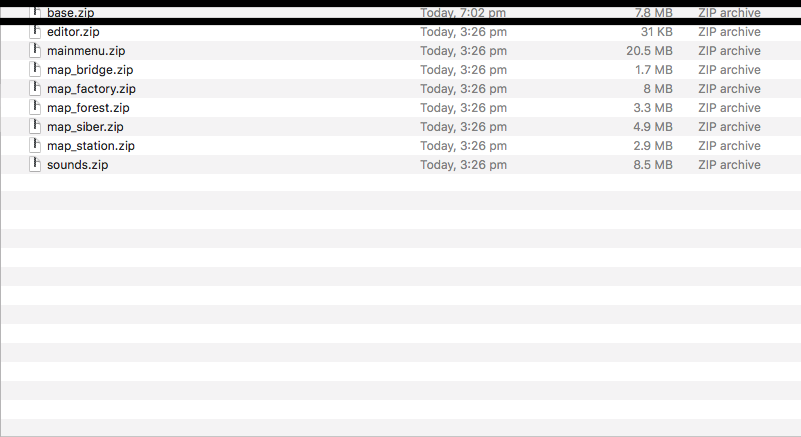Click ZIP archive kind for map_factory.zip
The width and height of the screenshot is (801, 437).
coord(729,89)
